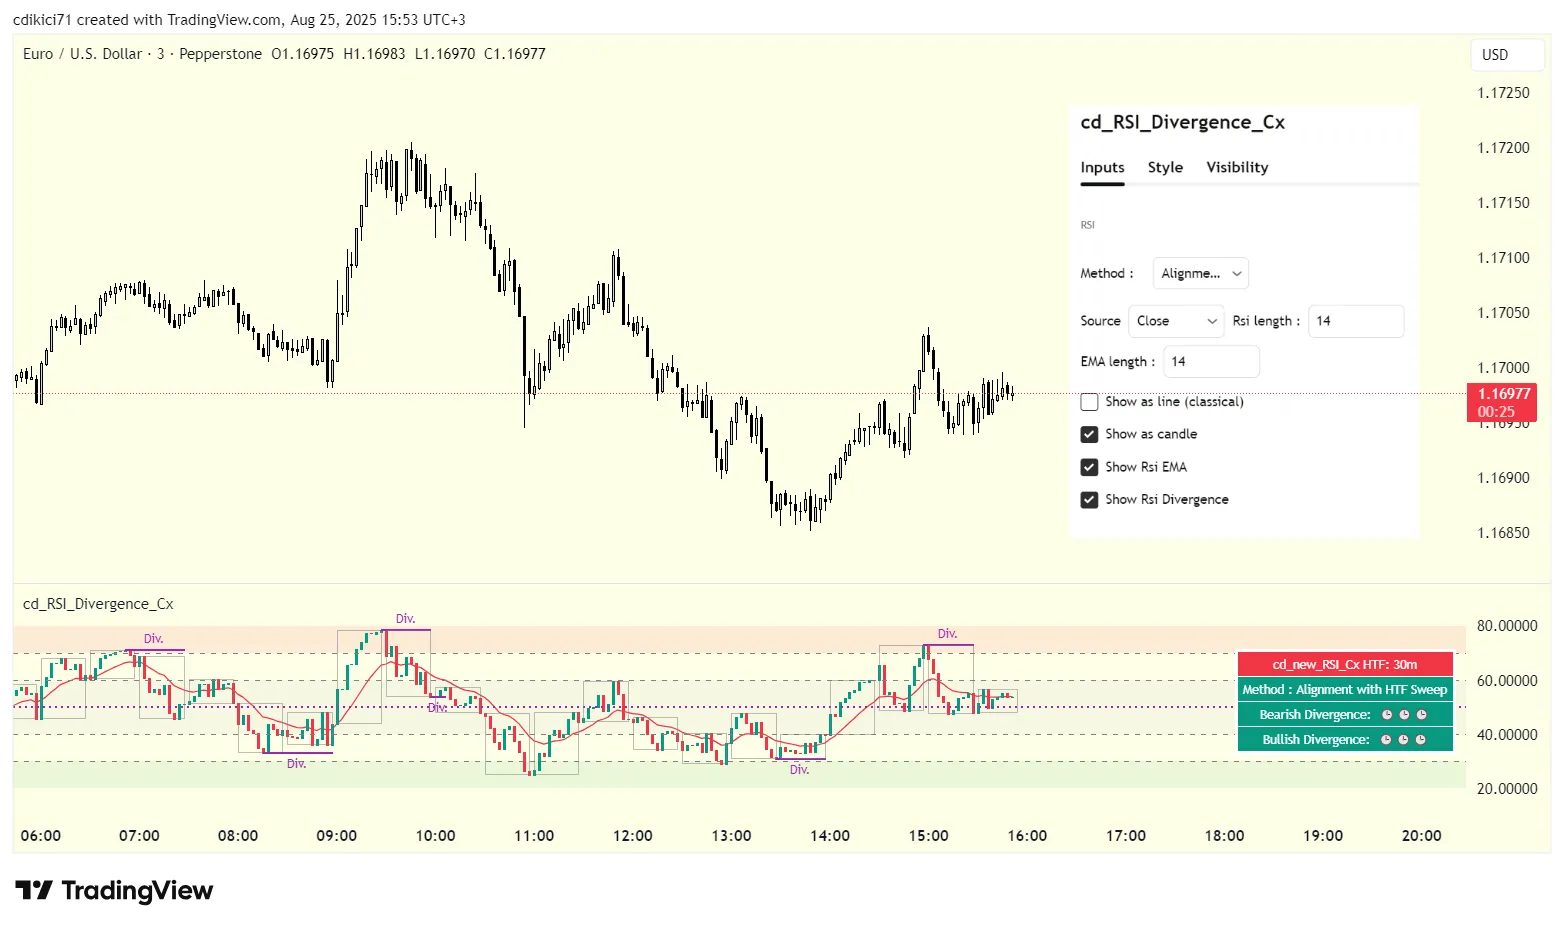Click the TradingView logo at bottom left
The image size is (1564, 928).
pyautogui.click(x=114, y=891)
